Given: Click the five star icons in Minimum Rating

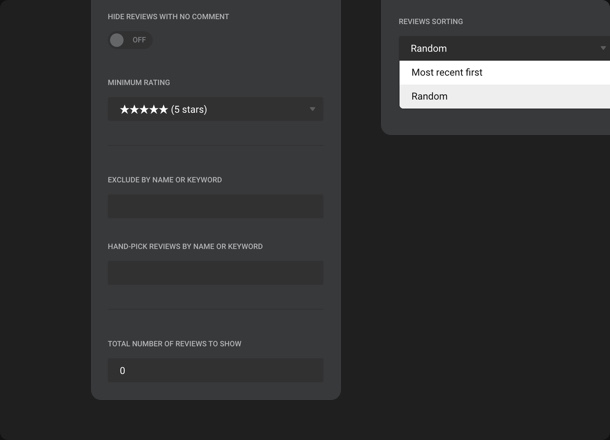Looking at the screenshot, I should point(144,109).
